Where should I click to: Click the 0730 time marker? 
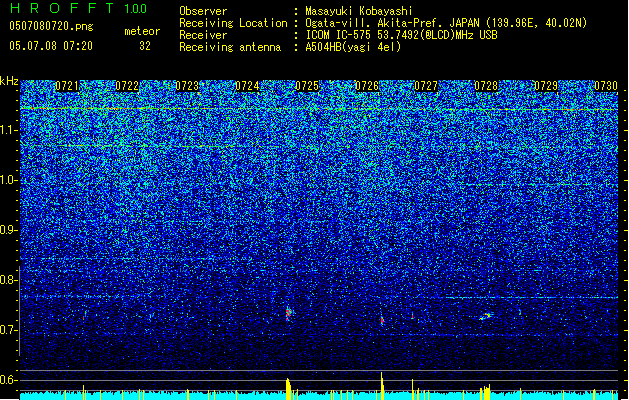(606, 86)
